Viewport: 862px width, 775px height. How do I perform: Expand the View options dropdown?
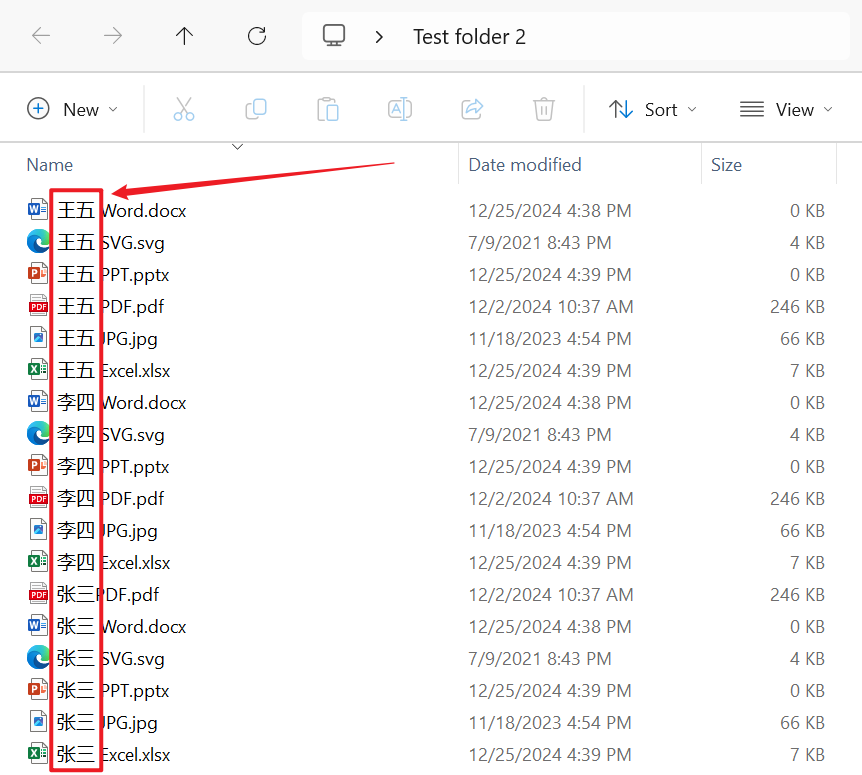(786, 110)
